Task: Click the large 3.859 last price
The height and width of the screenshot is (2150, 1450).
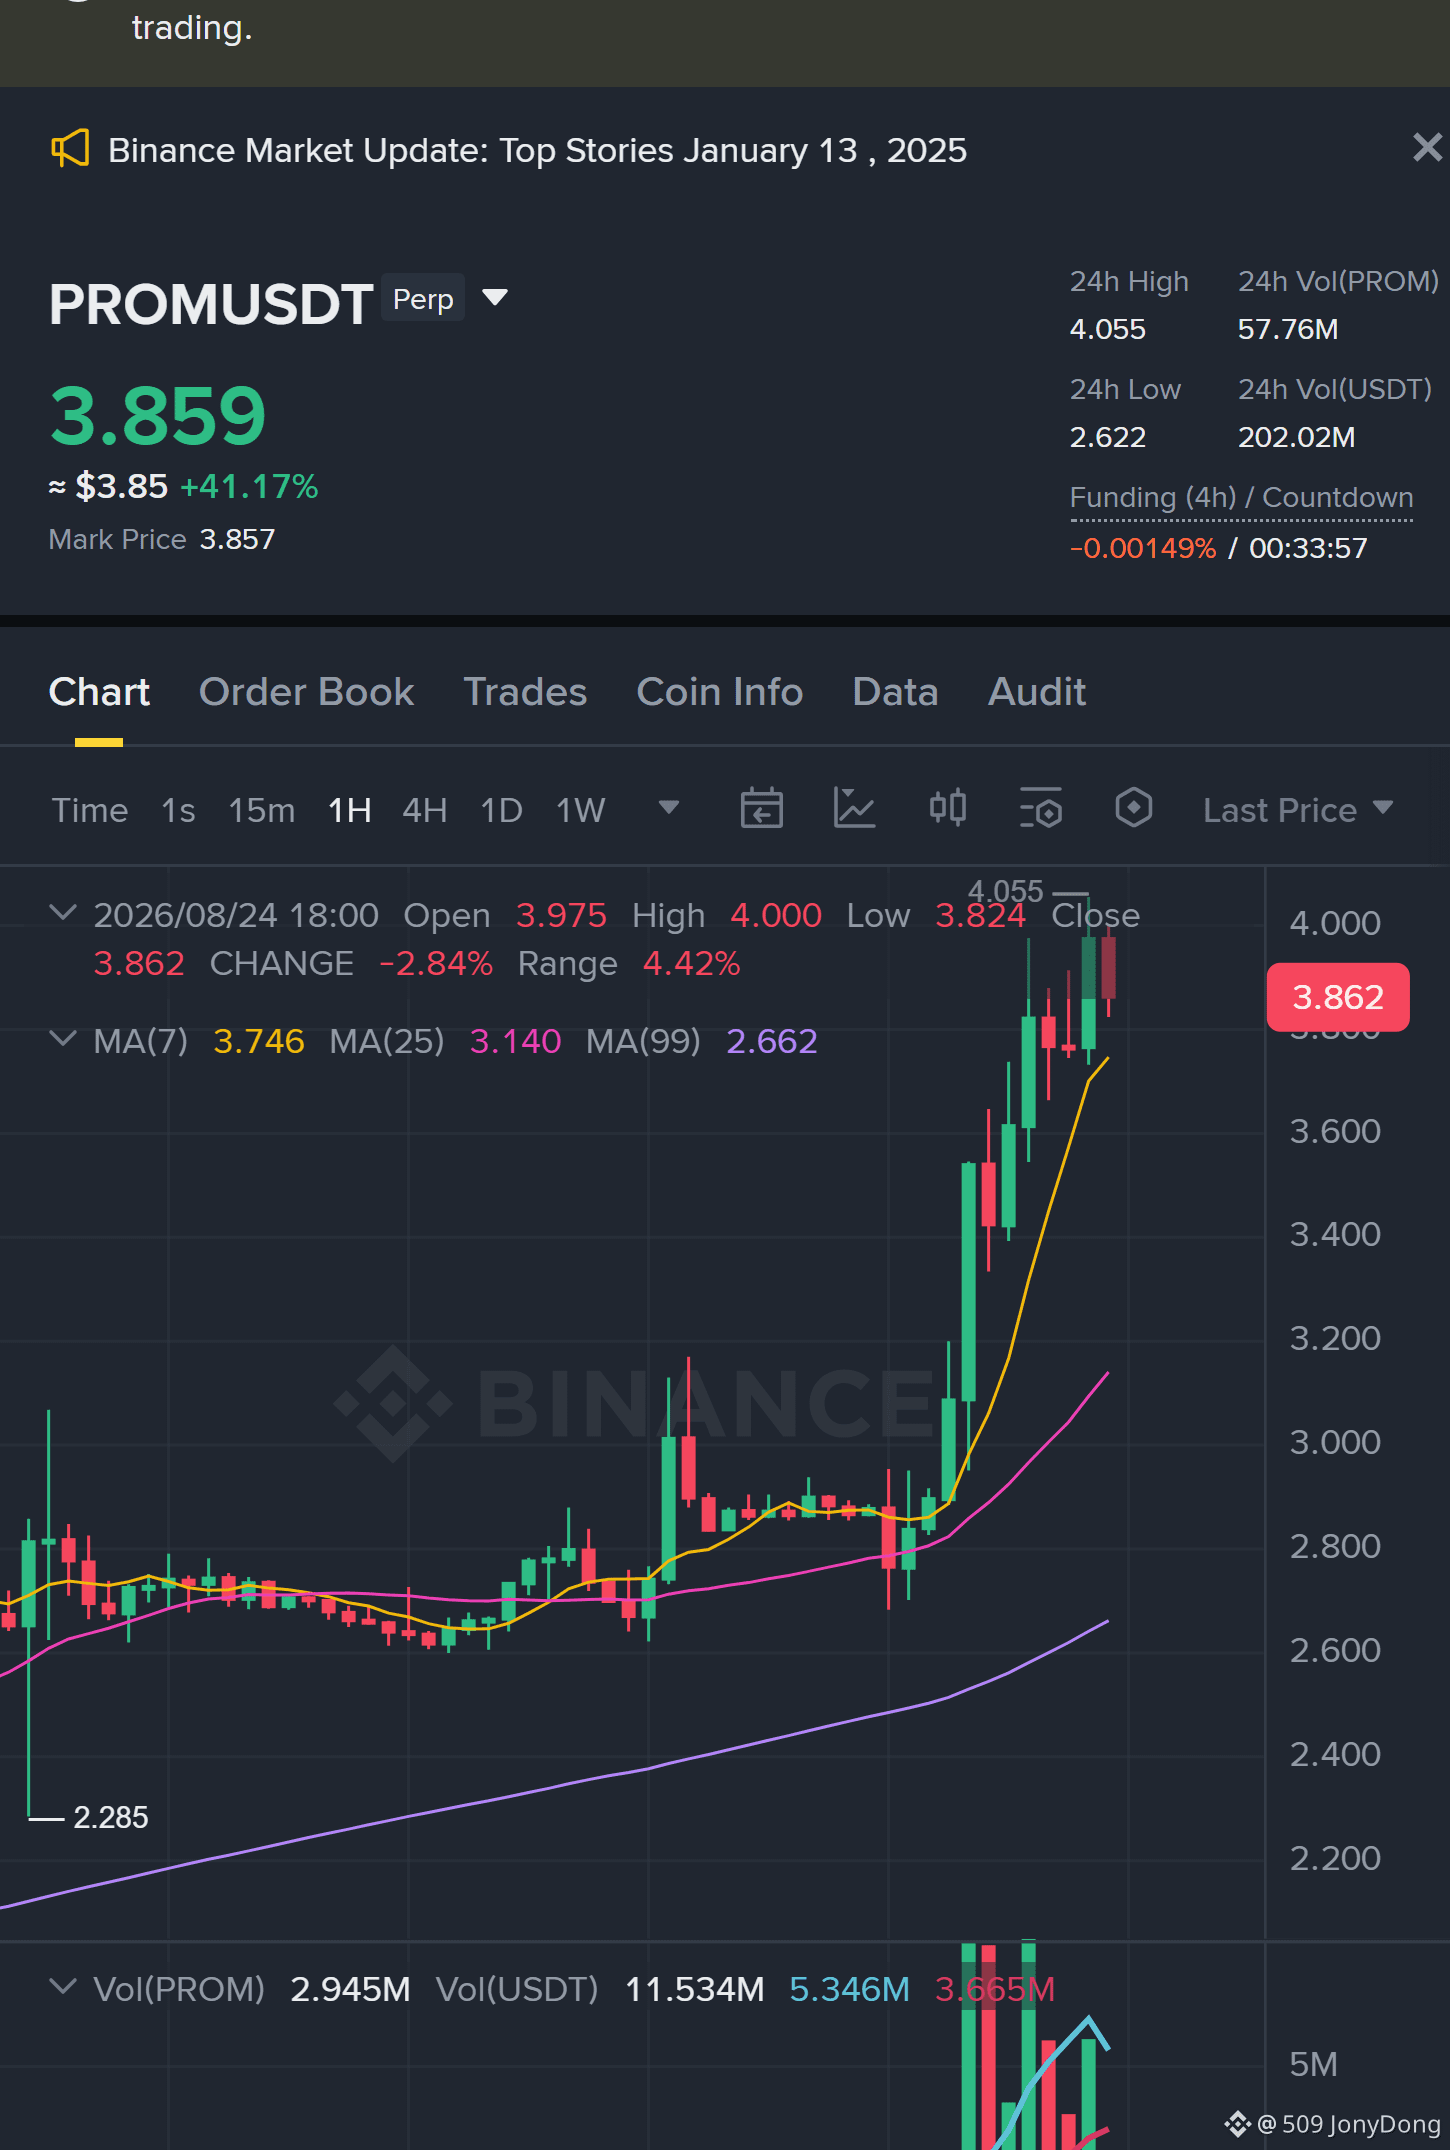Action: pyautogui.click(x=158, y=416)
